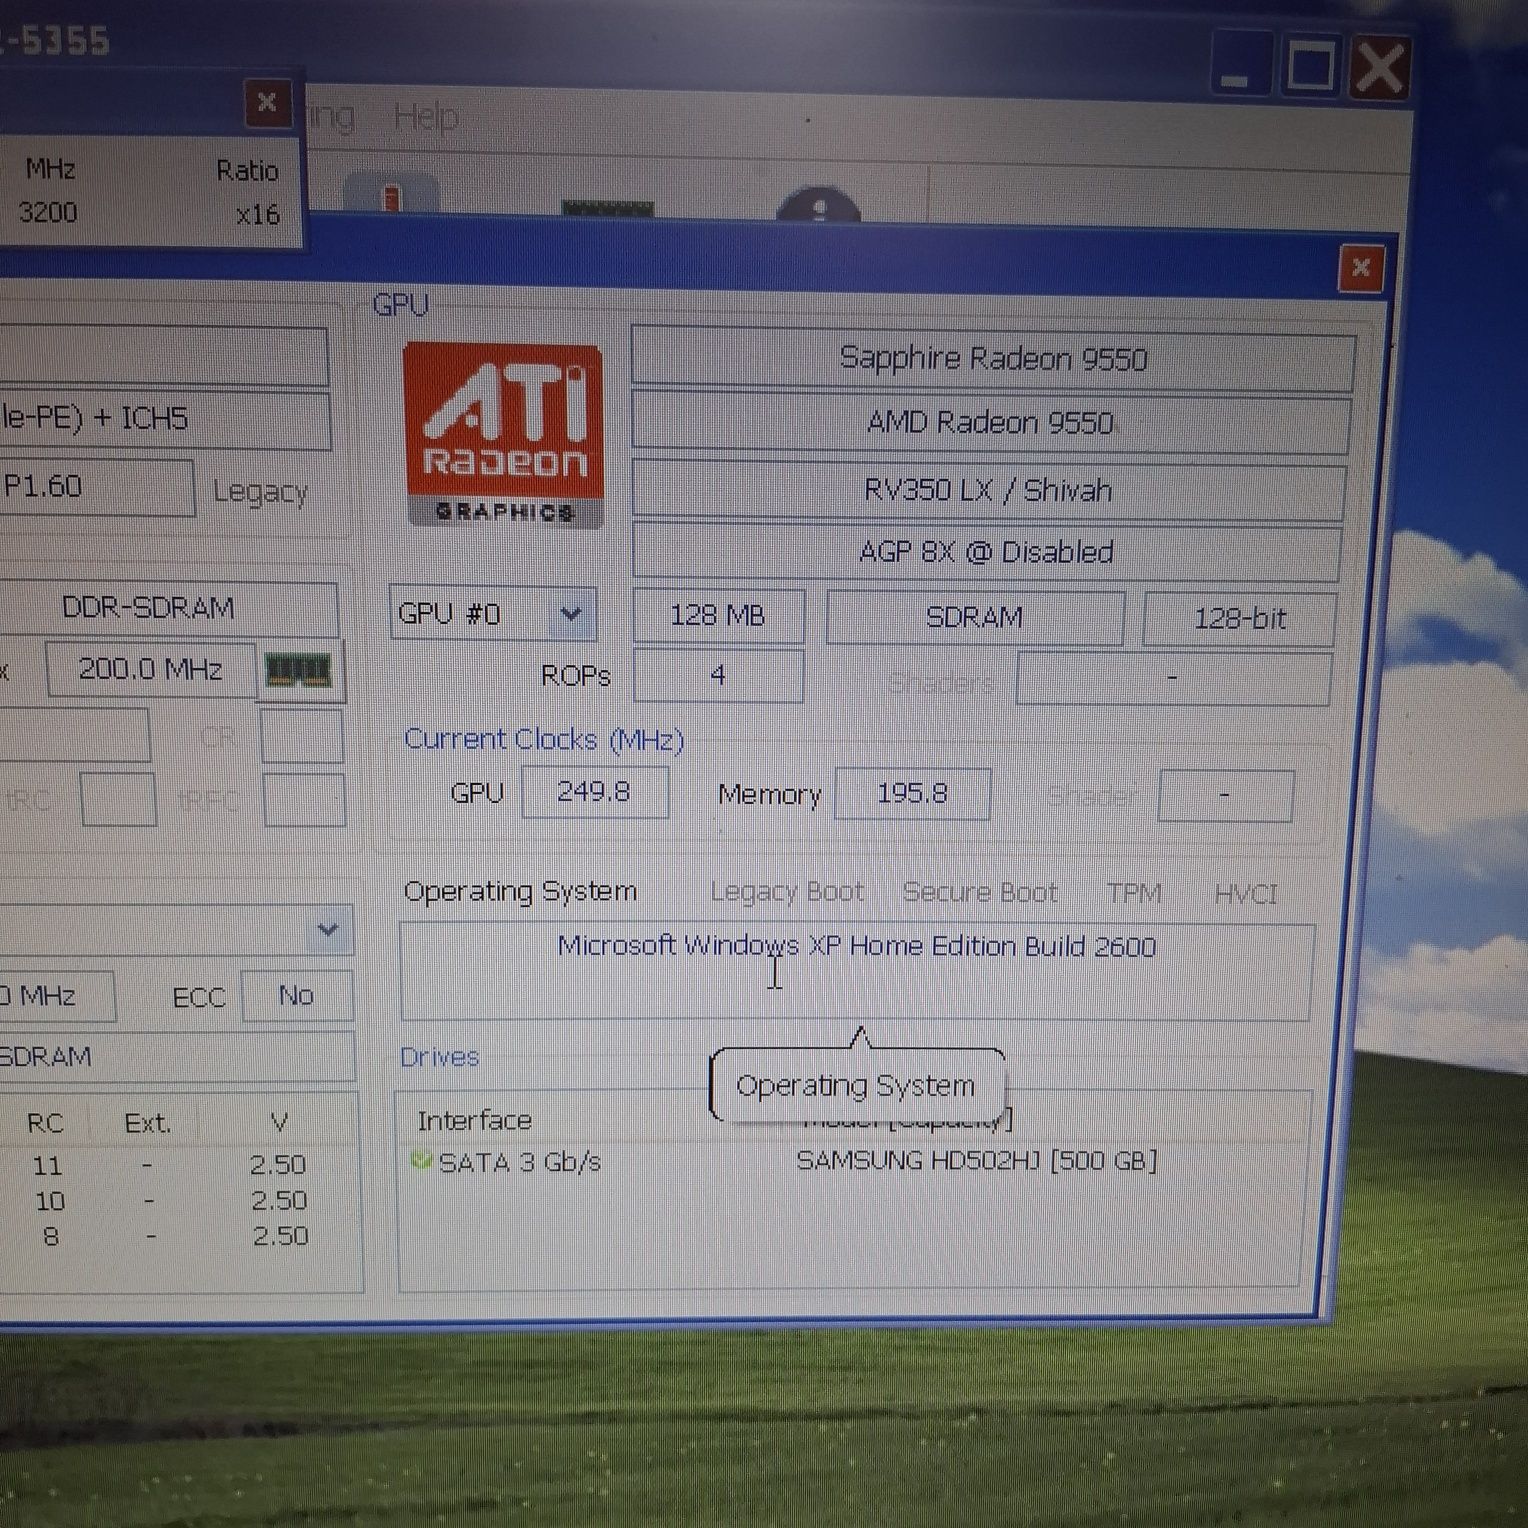Click the RC value 11 timing row
1528x1528 pixels.
[x=47, y=1165]
